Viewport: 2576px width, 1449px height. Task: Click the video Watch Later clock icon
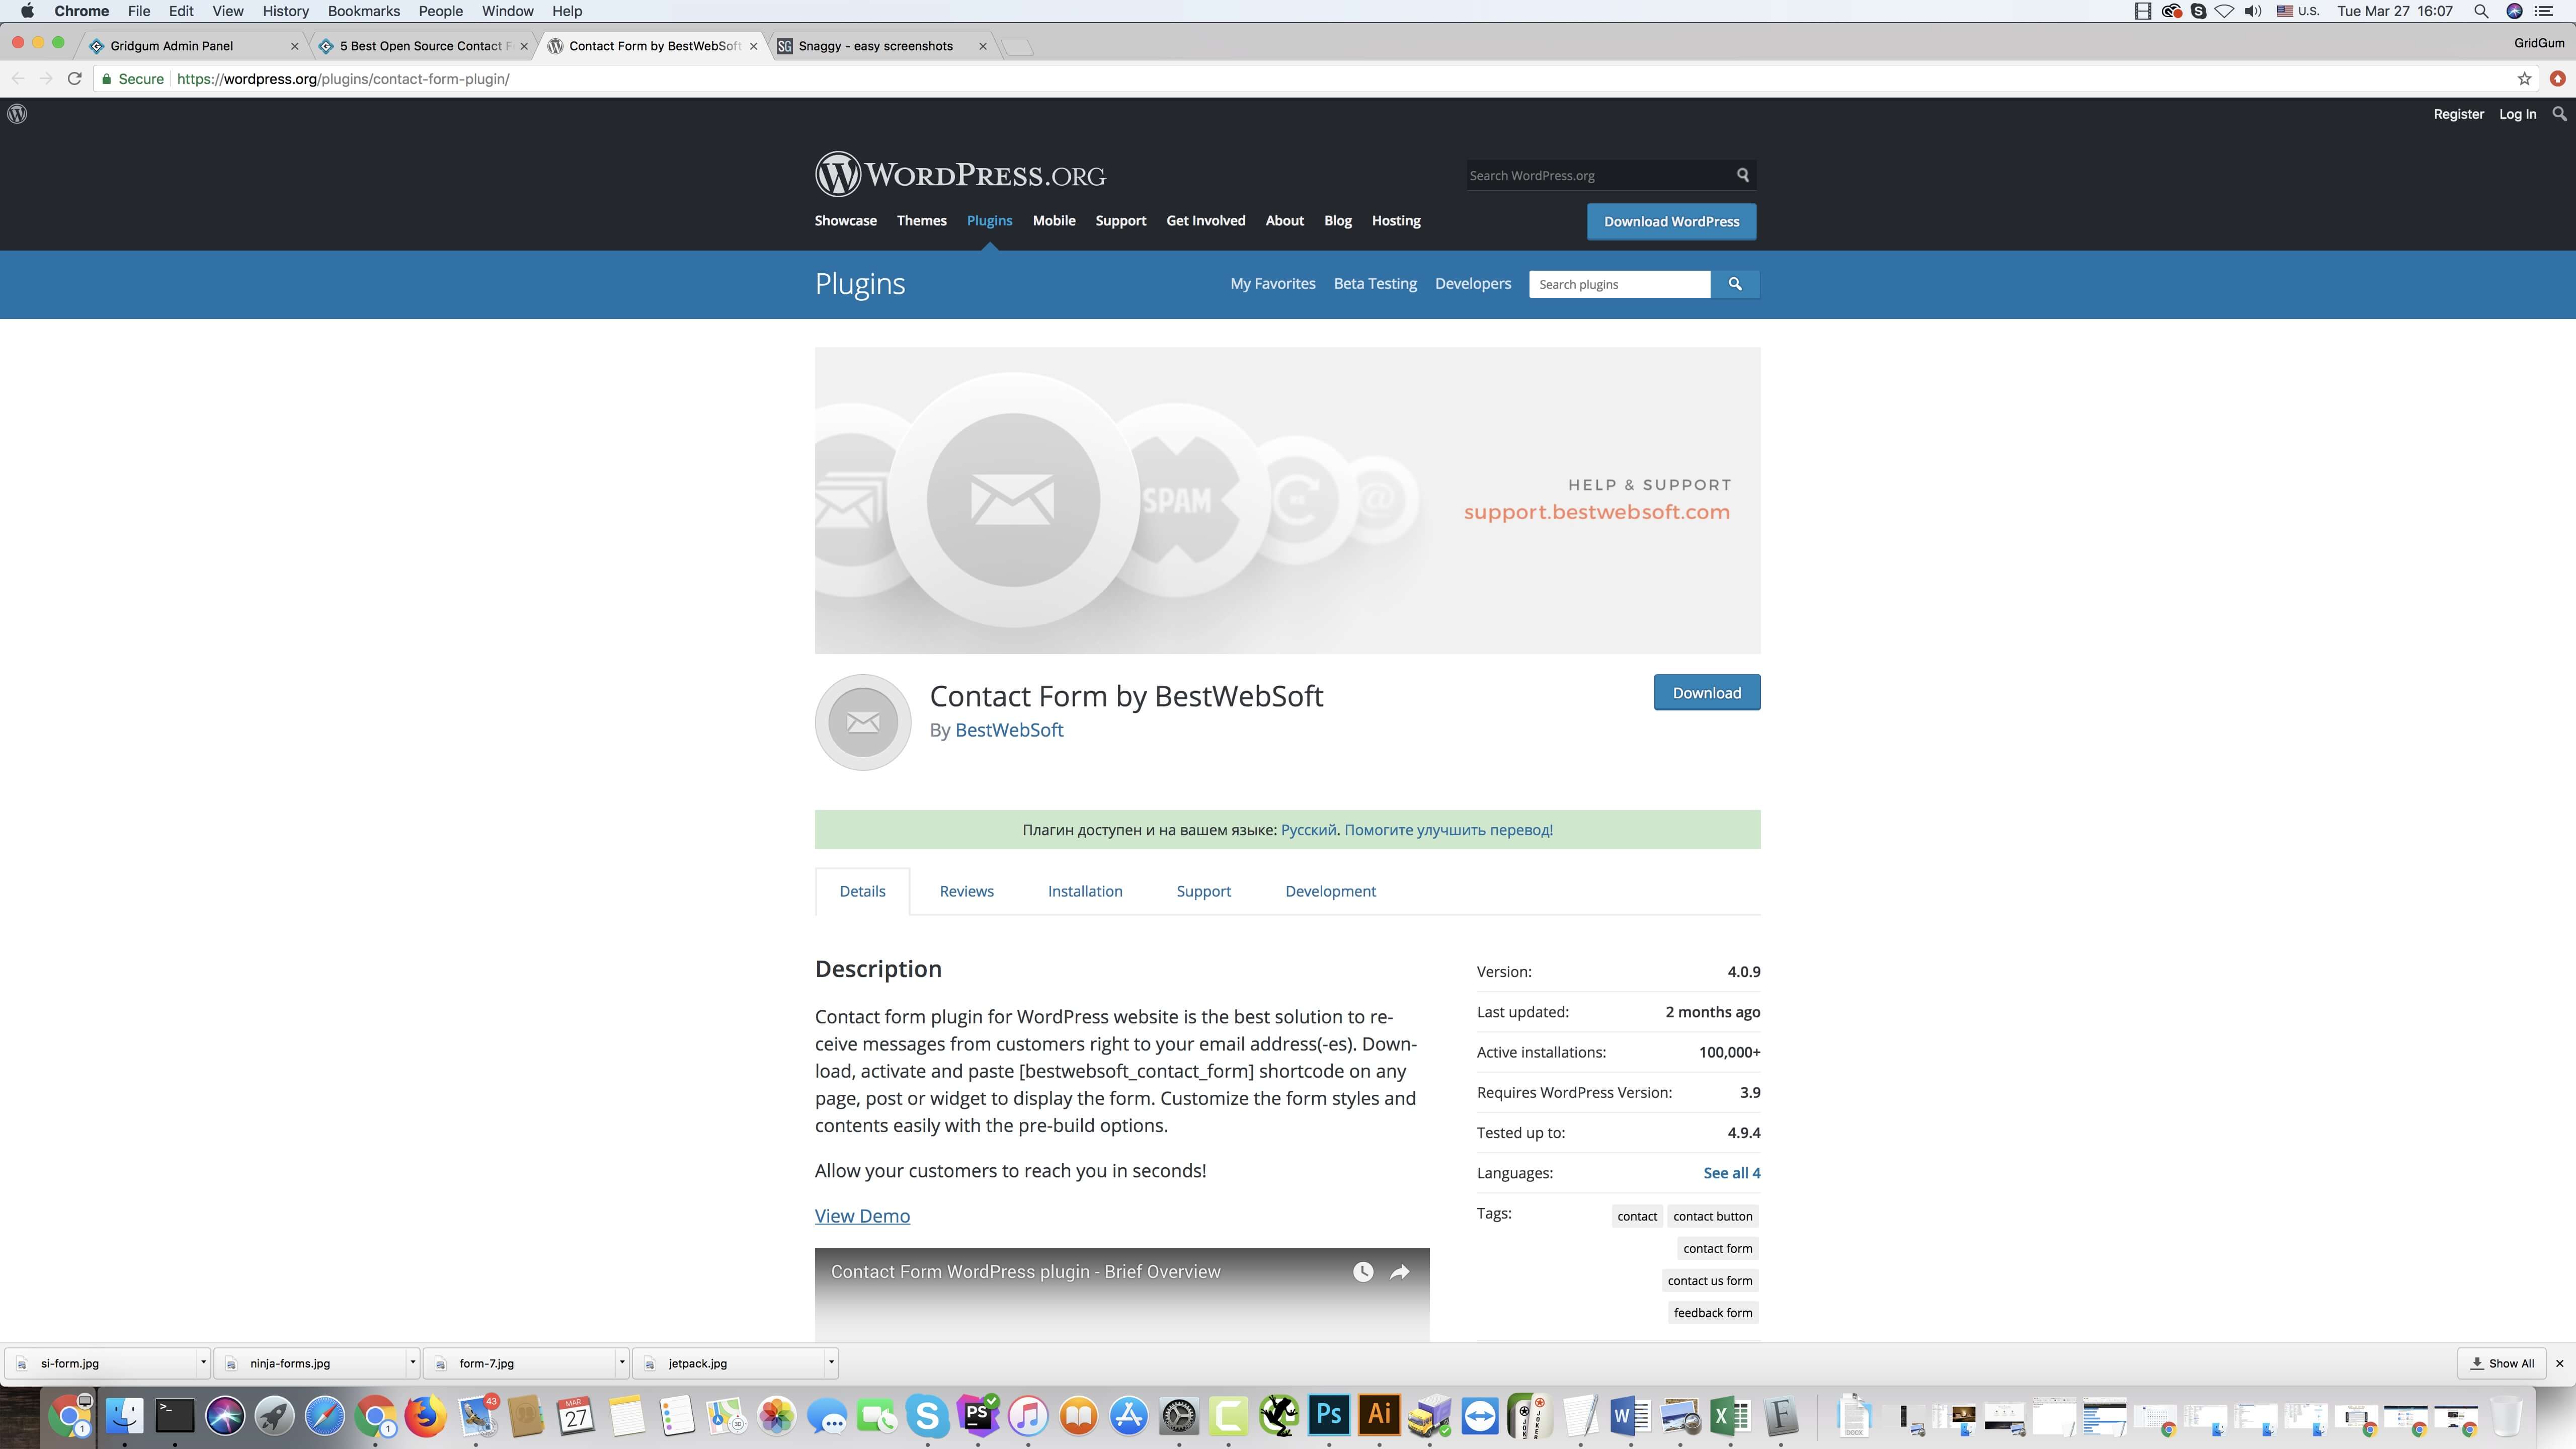click(1363, 1272)
